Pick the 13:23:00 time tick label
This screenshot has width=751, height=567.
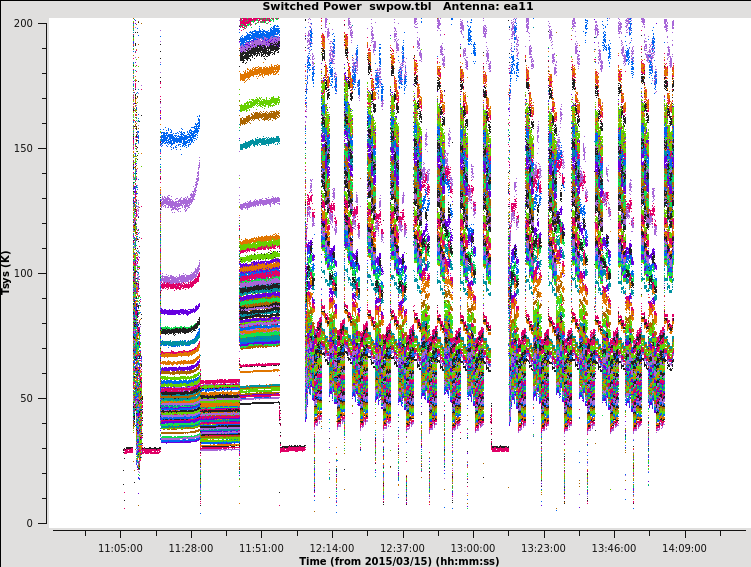543,548
